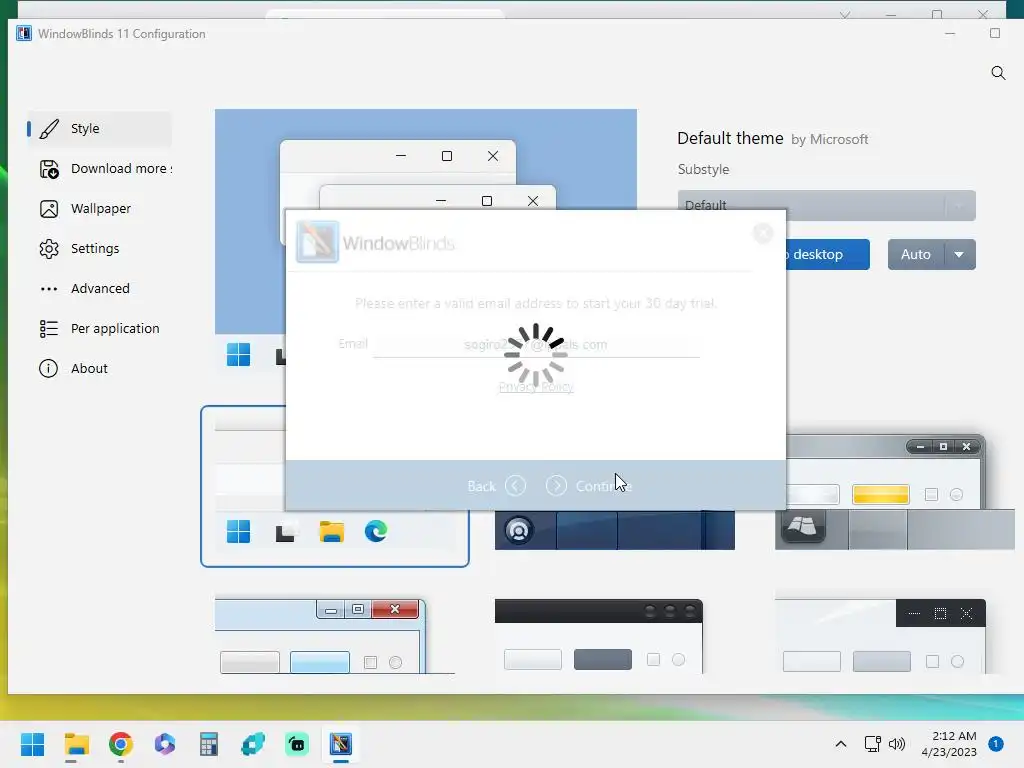Expand the Substyle Default dropdown

tap(827, 205)
